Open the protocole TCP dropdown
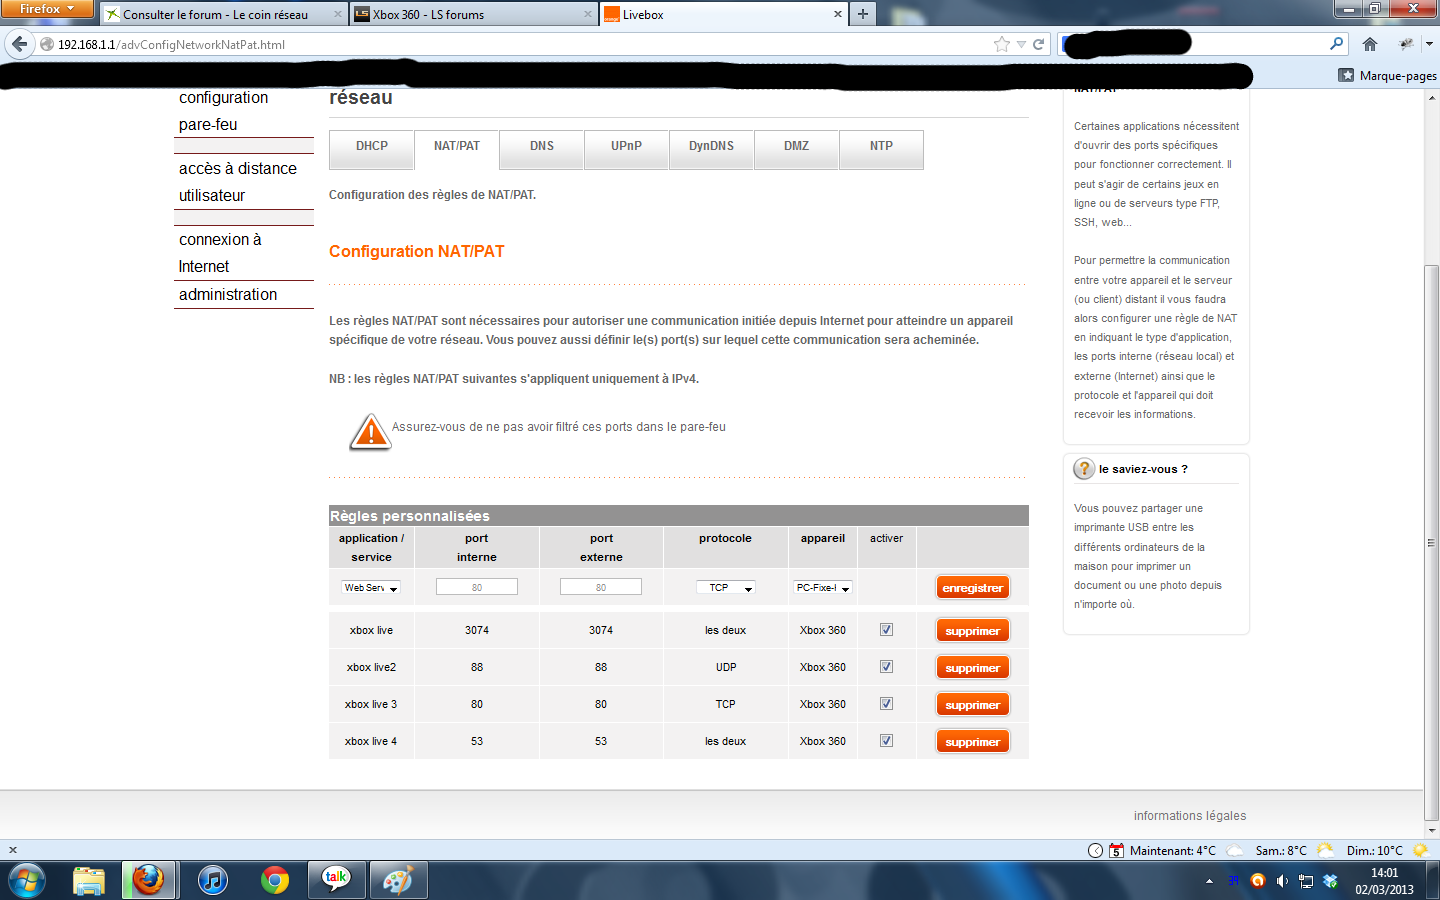The image size is (1440, 900). tap(725, 588)
